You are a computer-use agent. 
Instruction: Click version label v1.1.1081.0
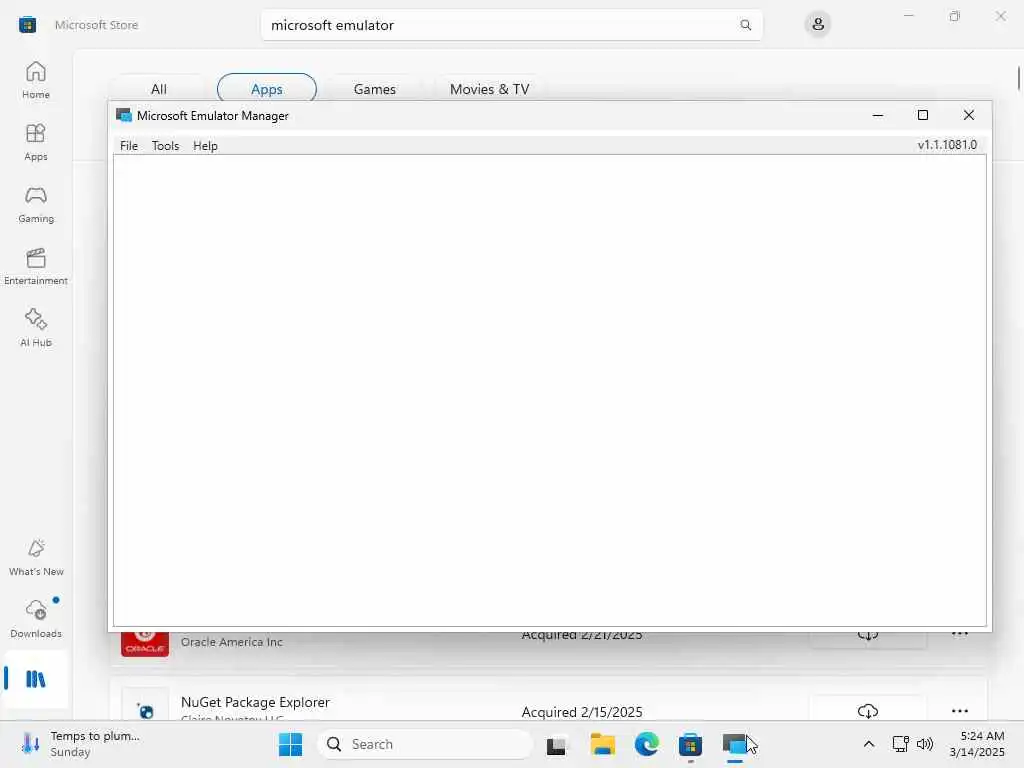(x=947, y=145)
